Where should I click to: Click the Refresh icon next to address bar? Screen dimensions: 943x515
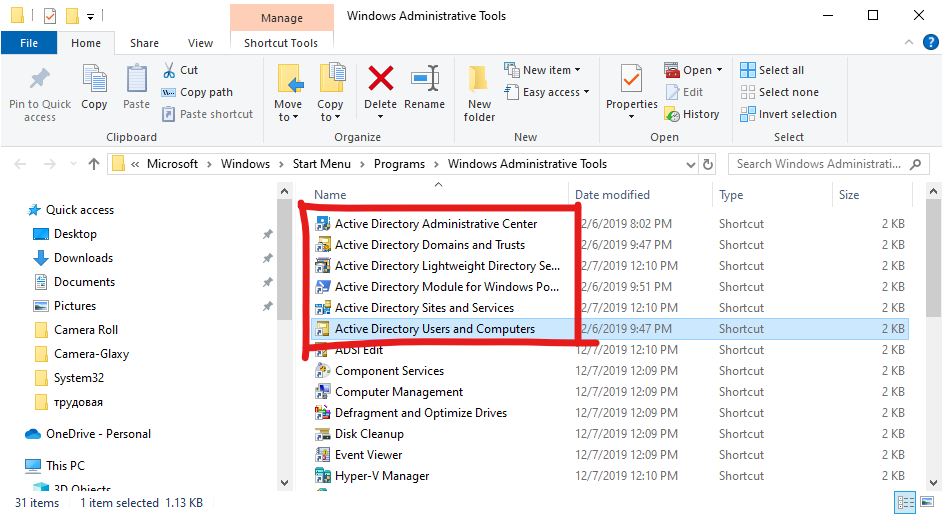click(708, 164)
